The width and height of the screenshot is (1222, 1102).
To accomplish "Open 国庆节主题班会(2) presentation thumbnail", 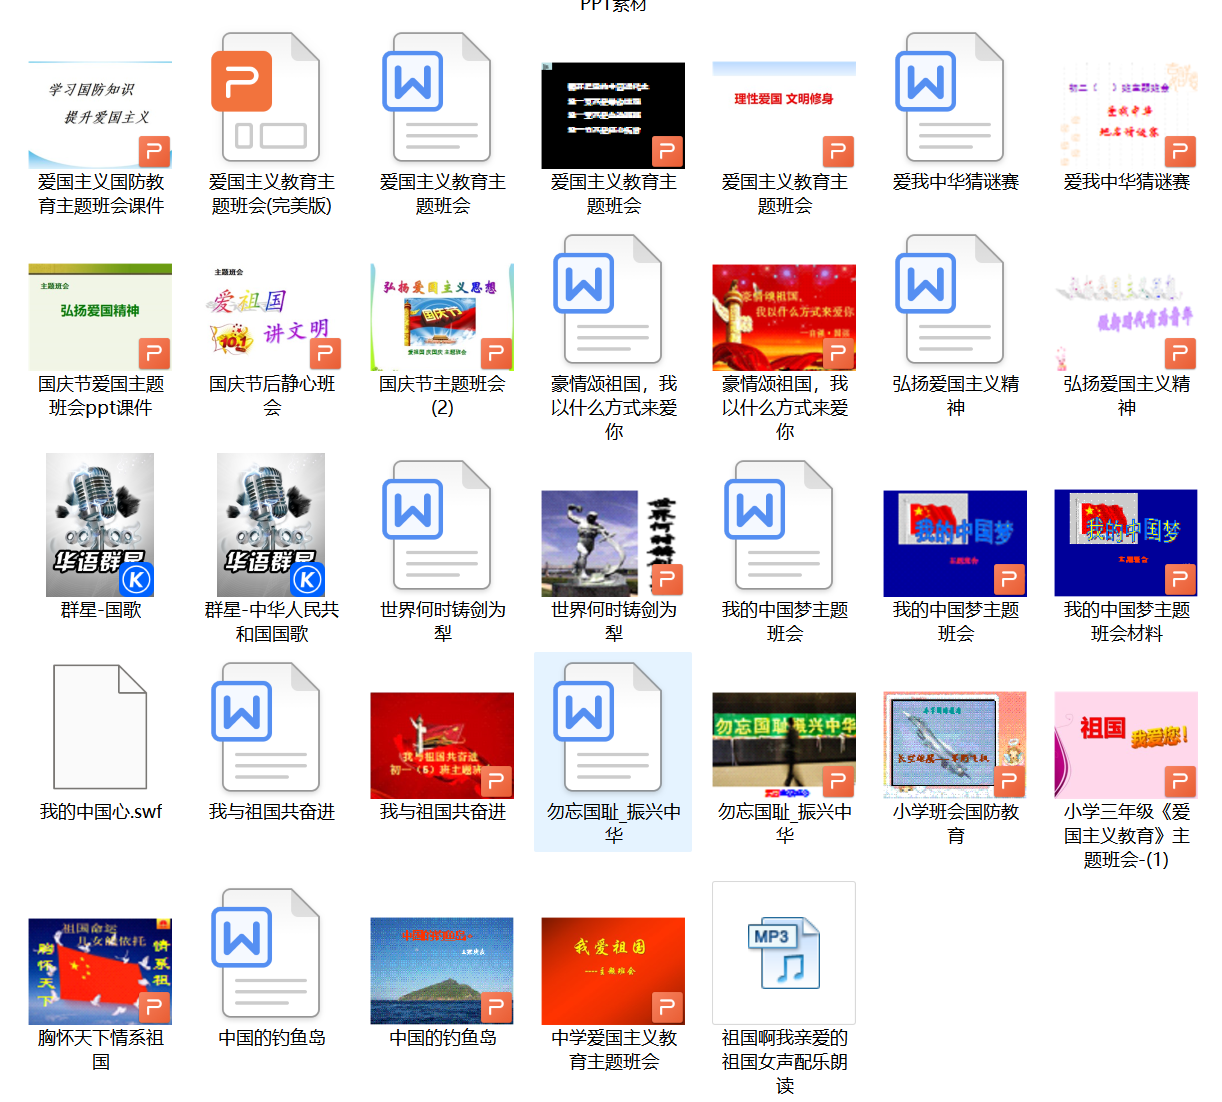I will (x=442, y=317).
